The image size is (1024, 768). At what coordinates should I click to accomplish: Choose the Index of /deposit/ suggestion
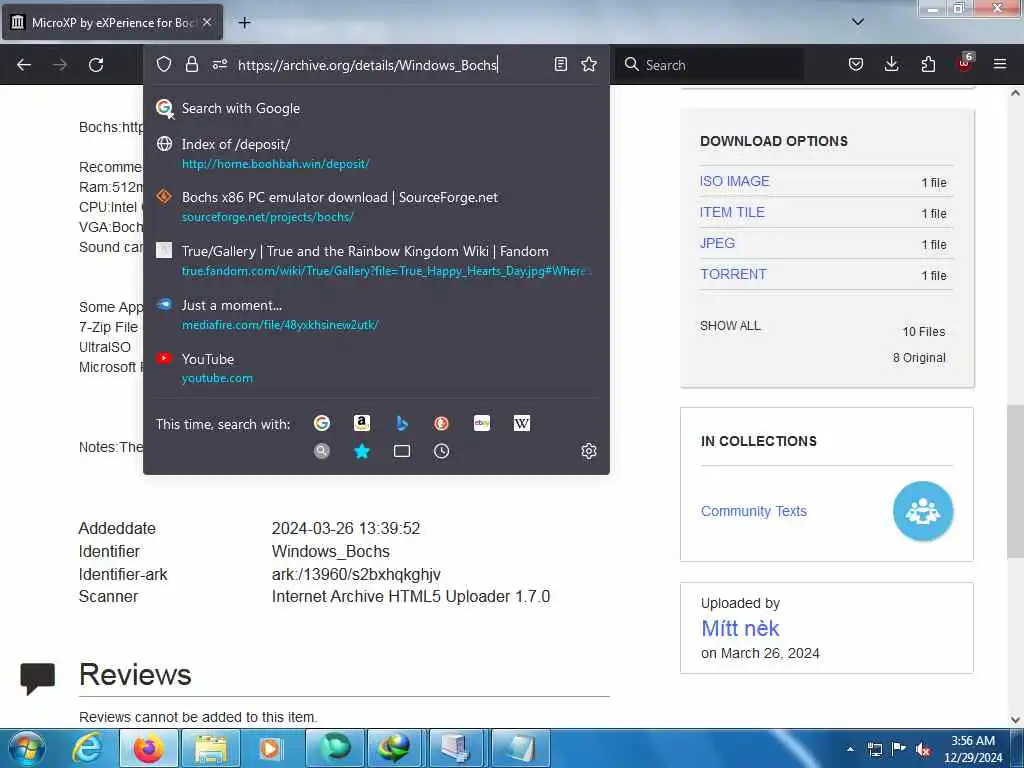coord(376,153)
